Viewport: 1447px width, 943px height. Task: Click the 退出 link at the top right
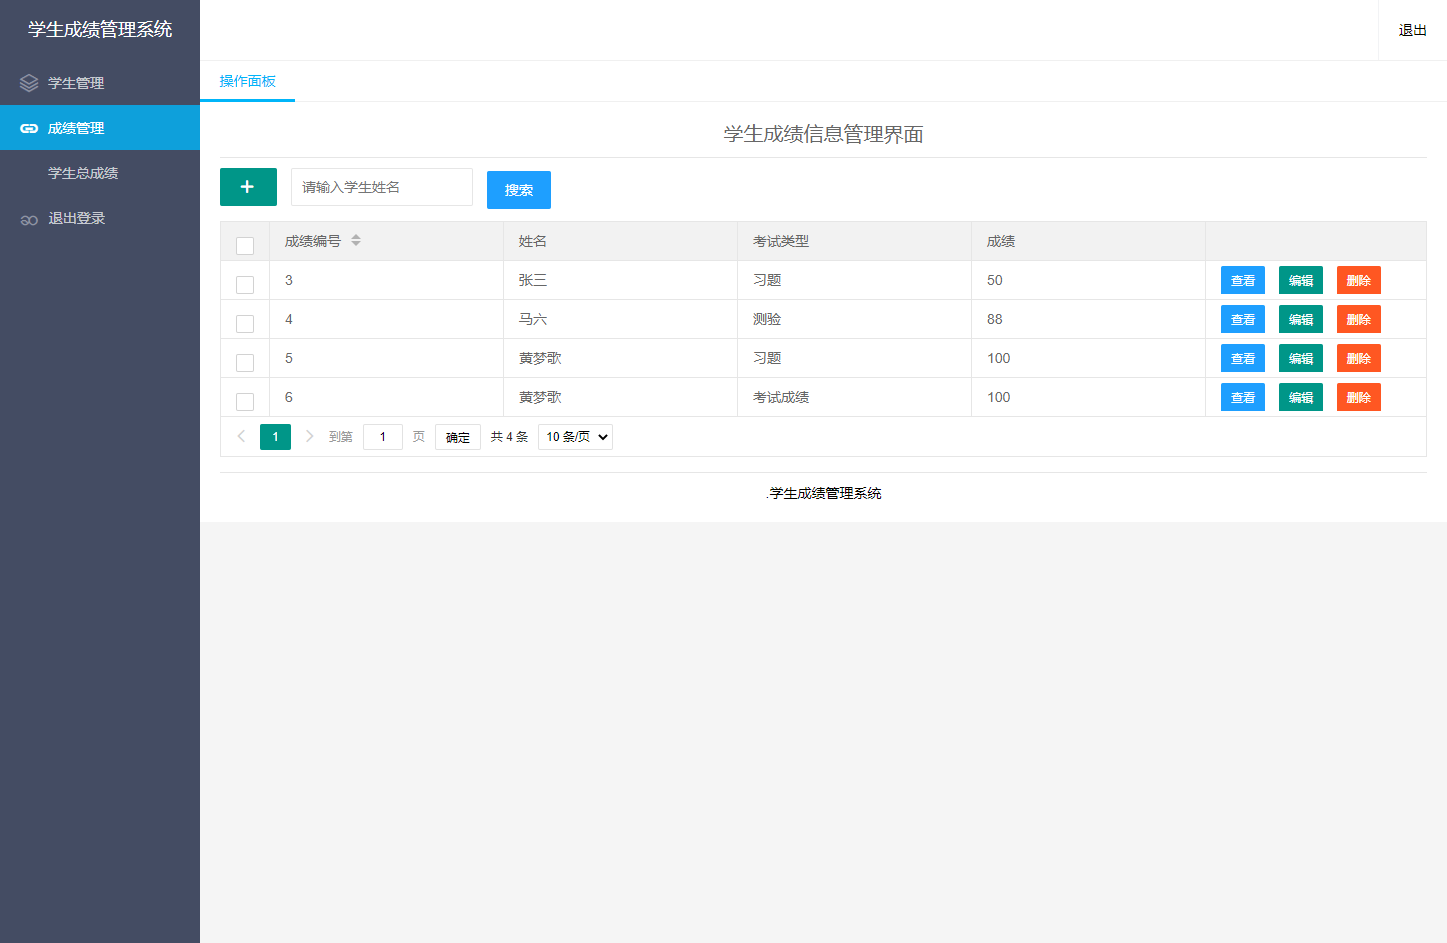coord(1410,29)
